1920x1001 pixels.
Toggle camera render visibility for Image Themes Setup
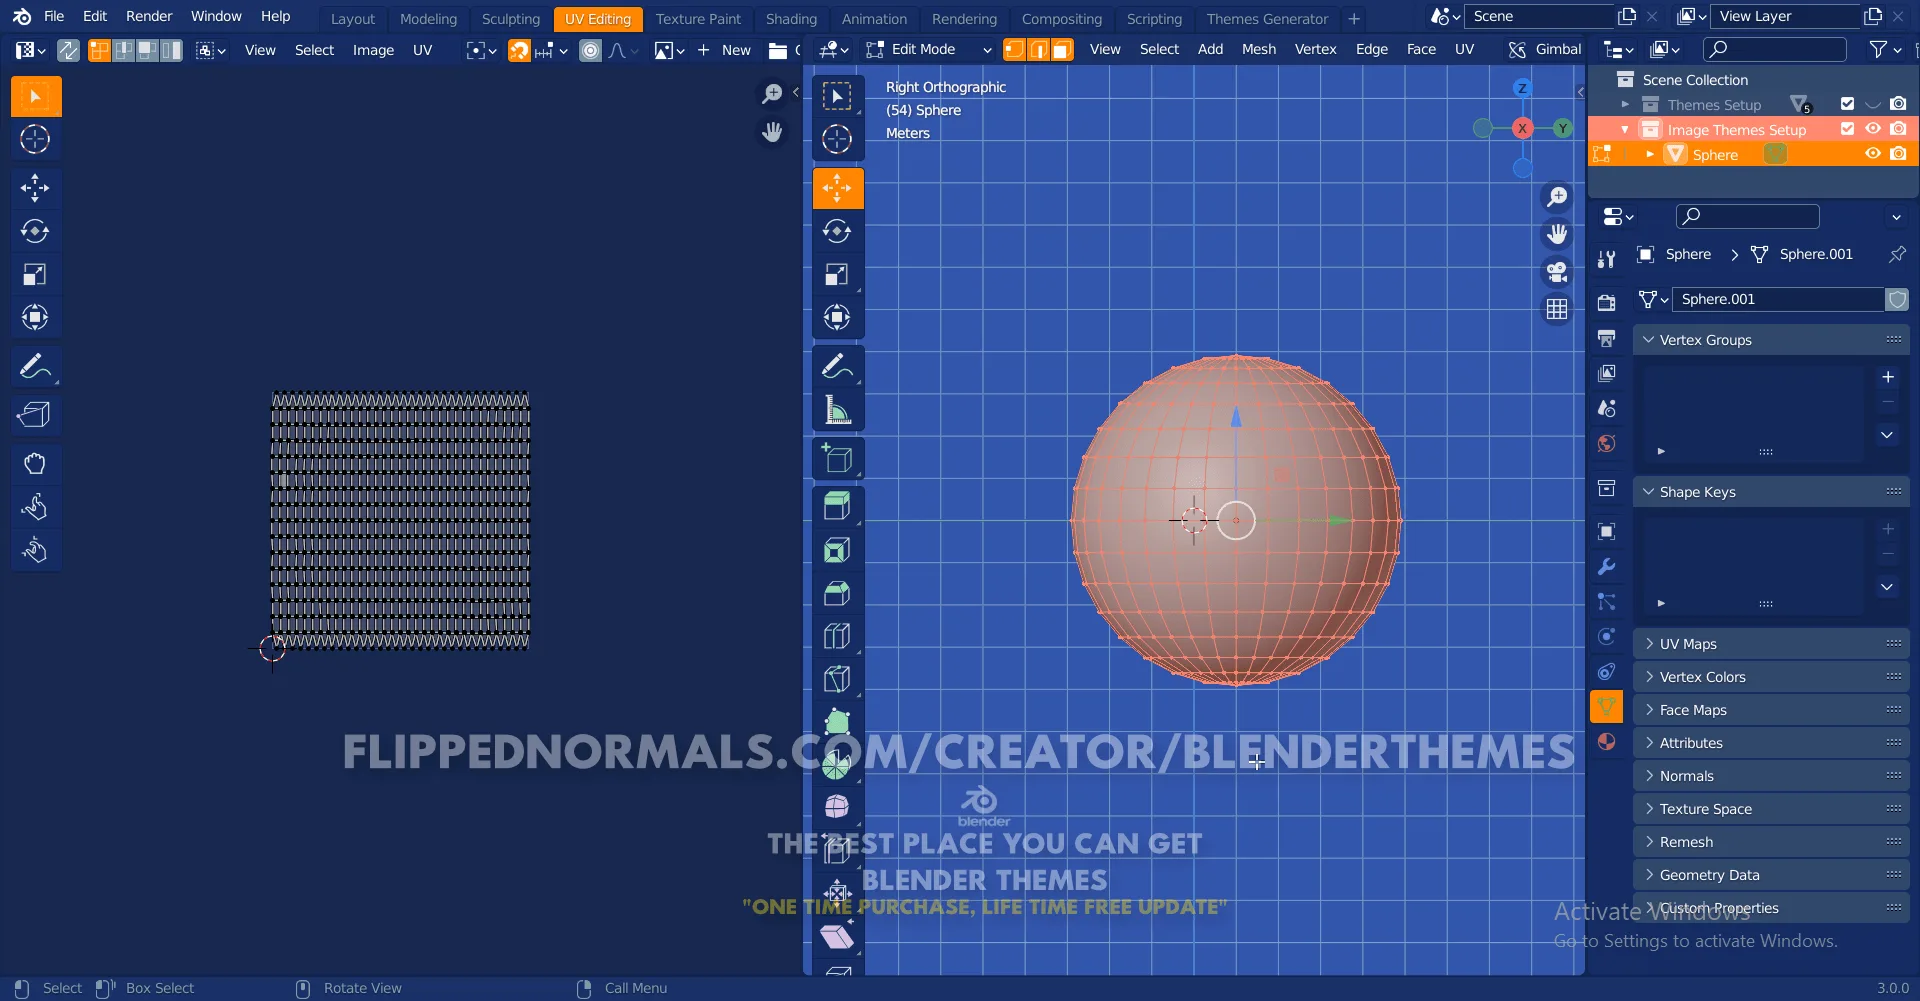click(1898, 129)
